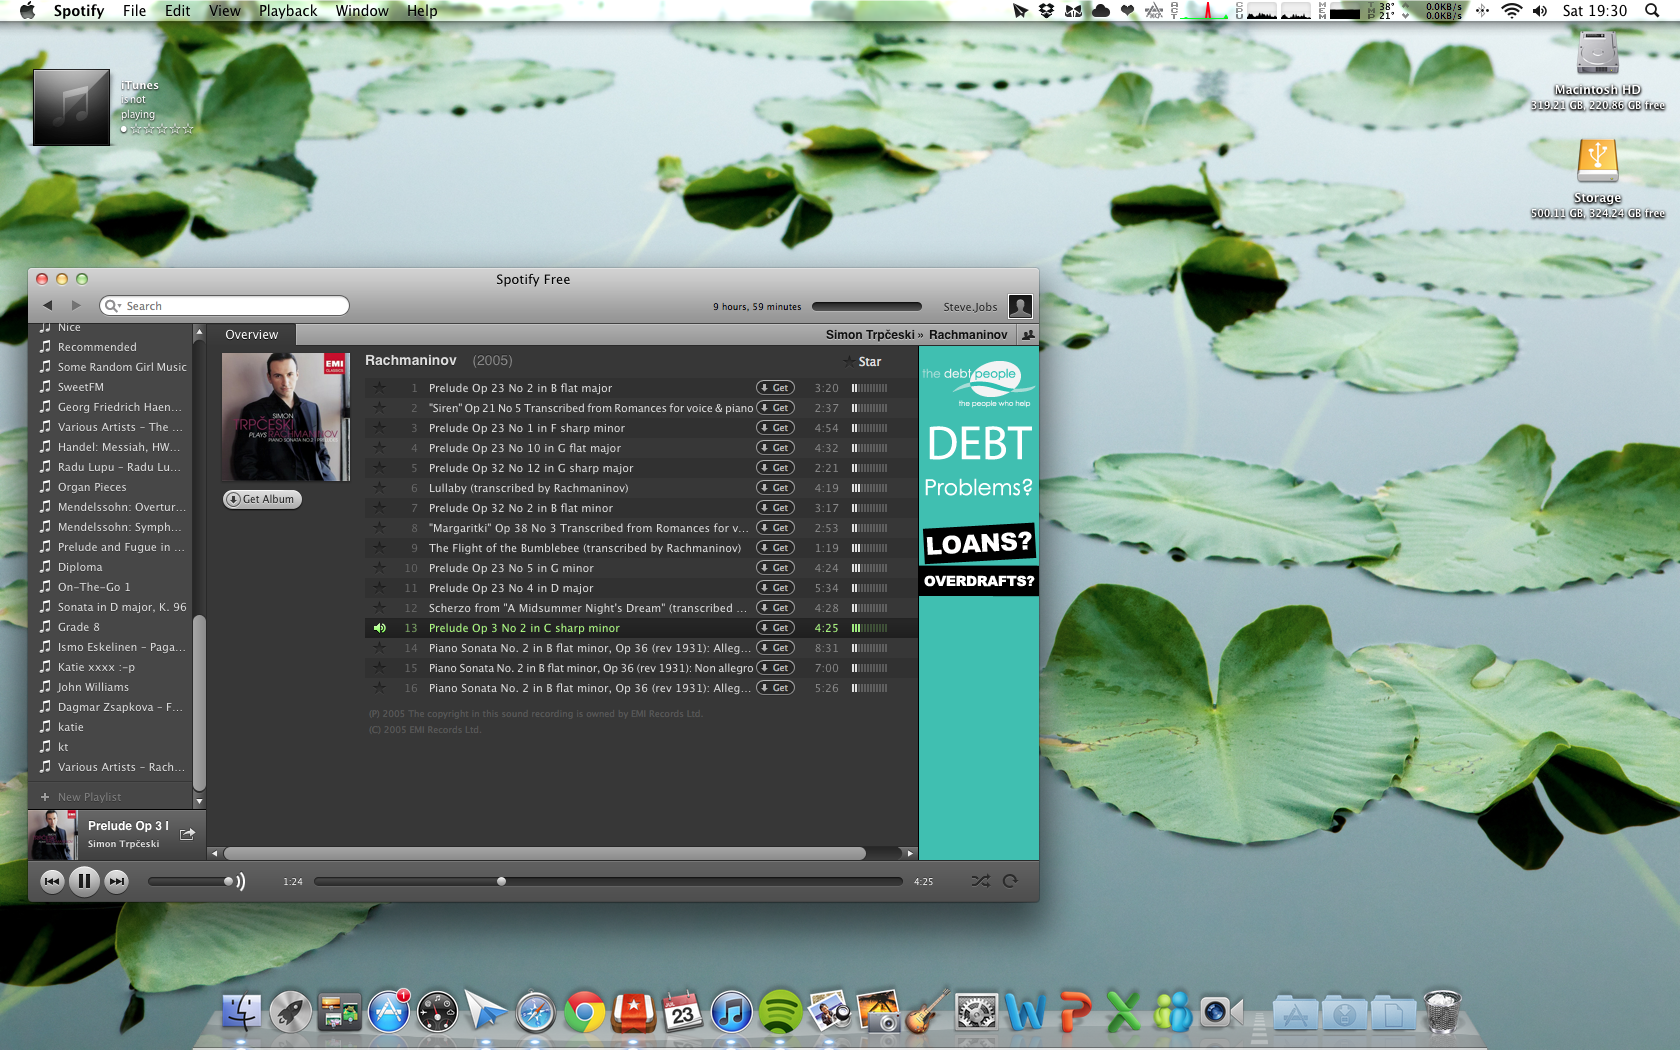Star track Prelude Op 23 No 1 in F sharp minor
This screenshot has width=1680, height=1050.
tap(380, 427)
